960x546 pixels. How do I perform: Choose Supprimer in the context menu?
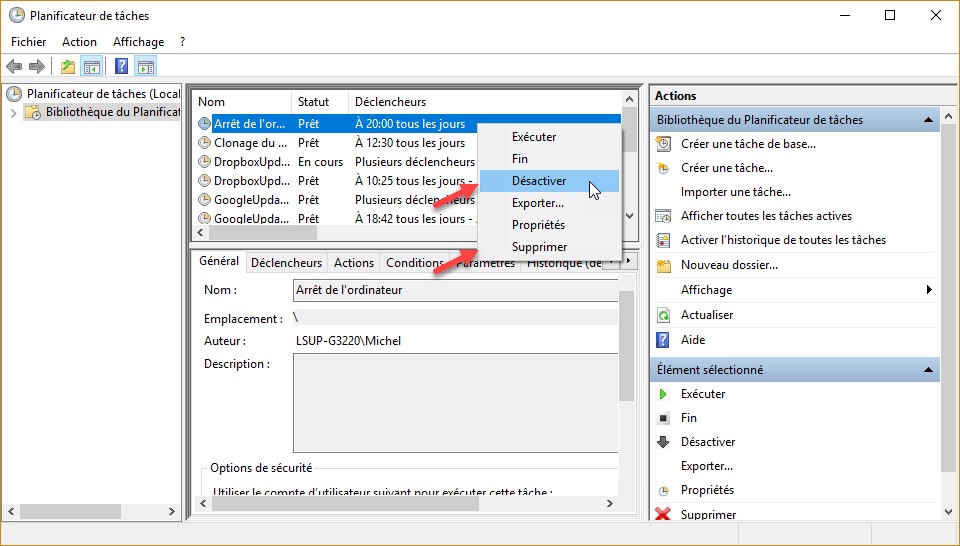[539, 247]
